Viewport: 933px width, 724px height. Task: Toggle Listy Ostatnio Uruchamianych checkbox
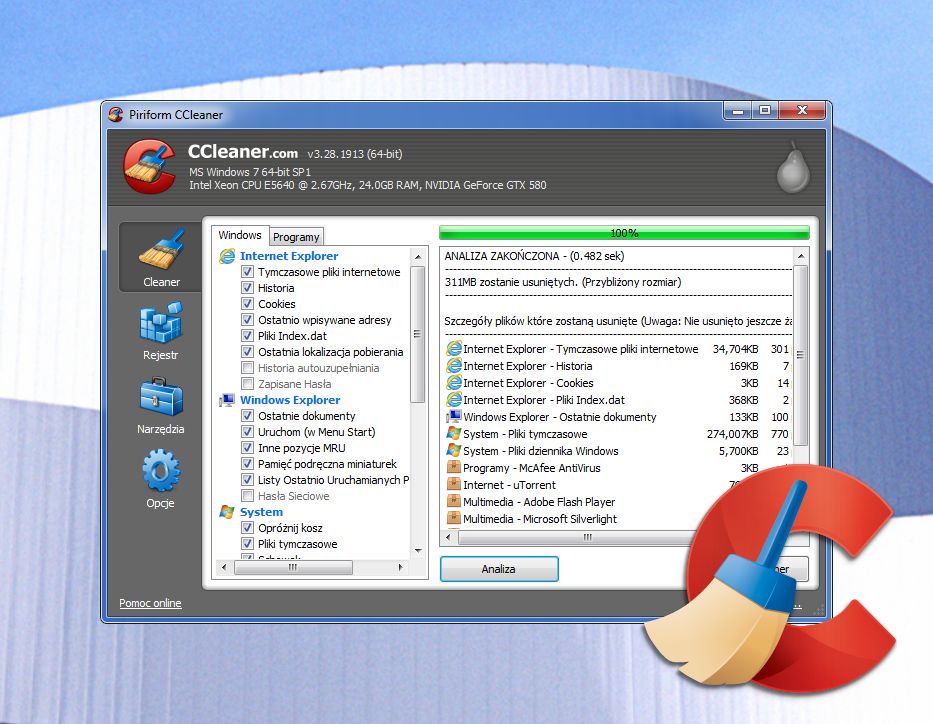pyautogui.click(x=248, y=479)
